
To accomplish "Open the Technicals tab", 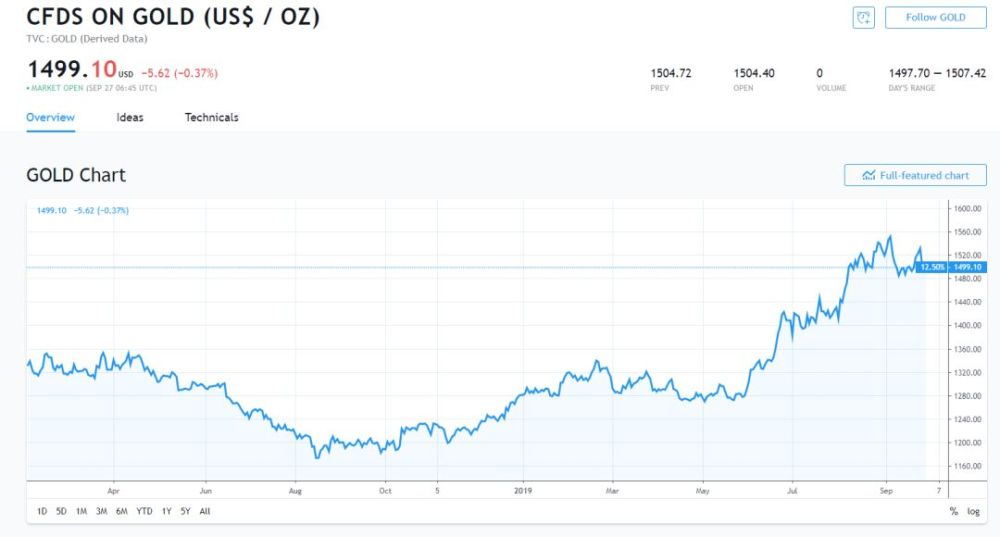I will point(211,117).
